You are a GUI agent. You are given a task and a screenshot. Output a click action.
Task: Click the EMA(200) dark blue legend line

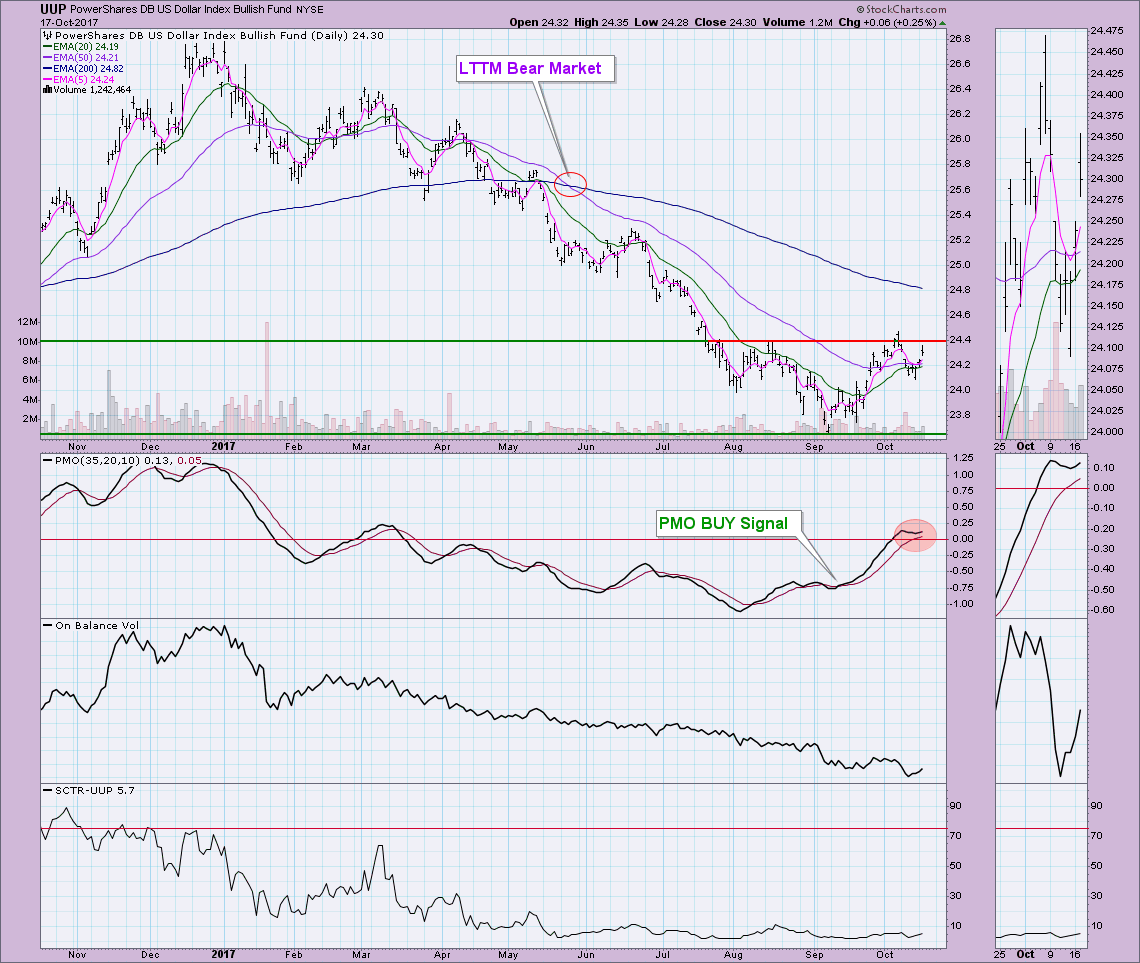pos(48,67)
